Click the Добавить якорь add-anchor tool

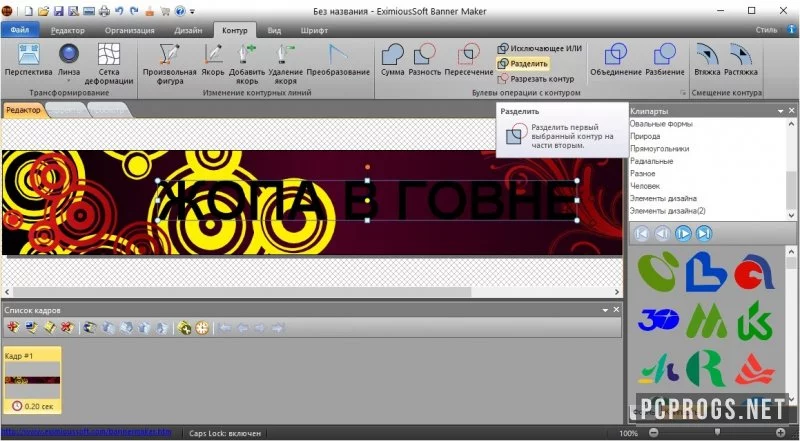[247, 63]
